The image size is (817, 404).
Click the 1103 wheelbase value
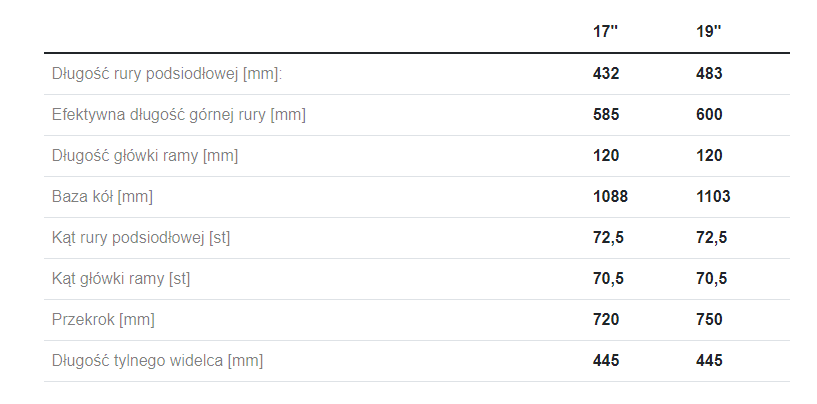pyautogui.click(x=713, y=196)
